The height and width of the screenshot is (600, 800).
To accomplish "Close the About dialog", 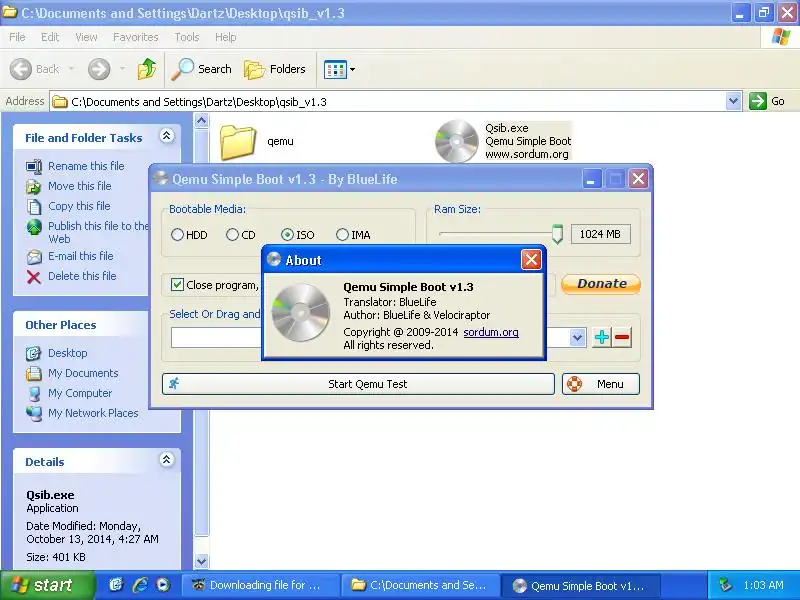I will [x=531, y=260].
